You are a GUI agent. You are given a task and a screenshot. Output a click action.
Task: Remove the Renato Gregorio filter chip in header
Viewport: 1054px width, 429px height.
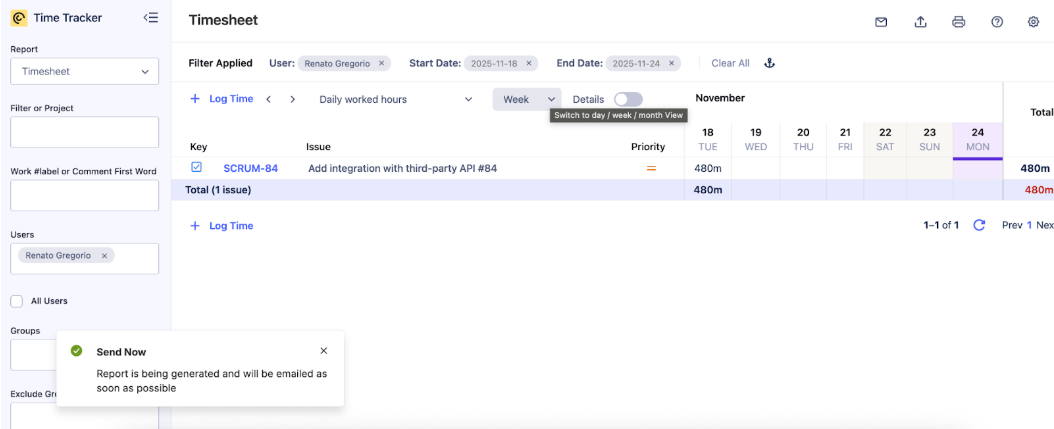point(381,63)
